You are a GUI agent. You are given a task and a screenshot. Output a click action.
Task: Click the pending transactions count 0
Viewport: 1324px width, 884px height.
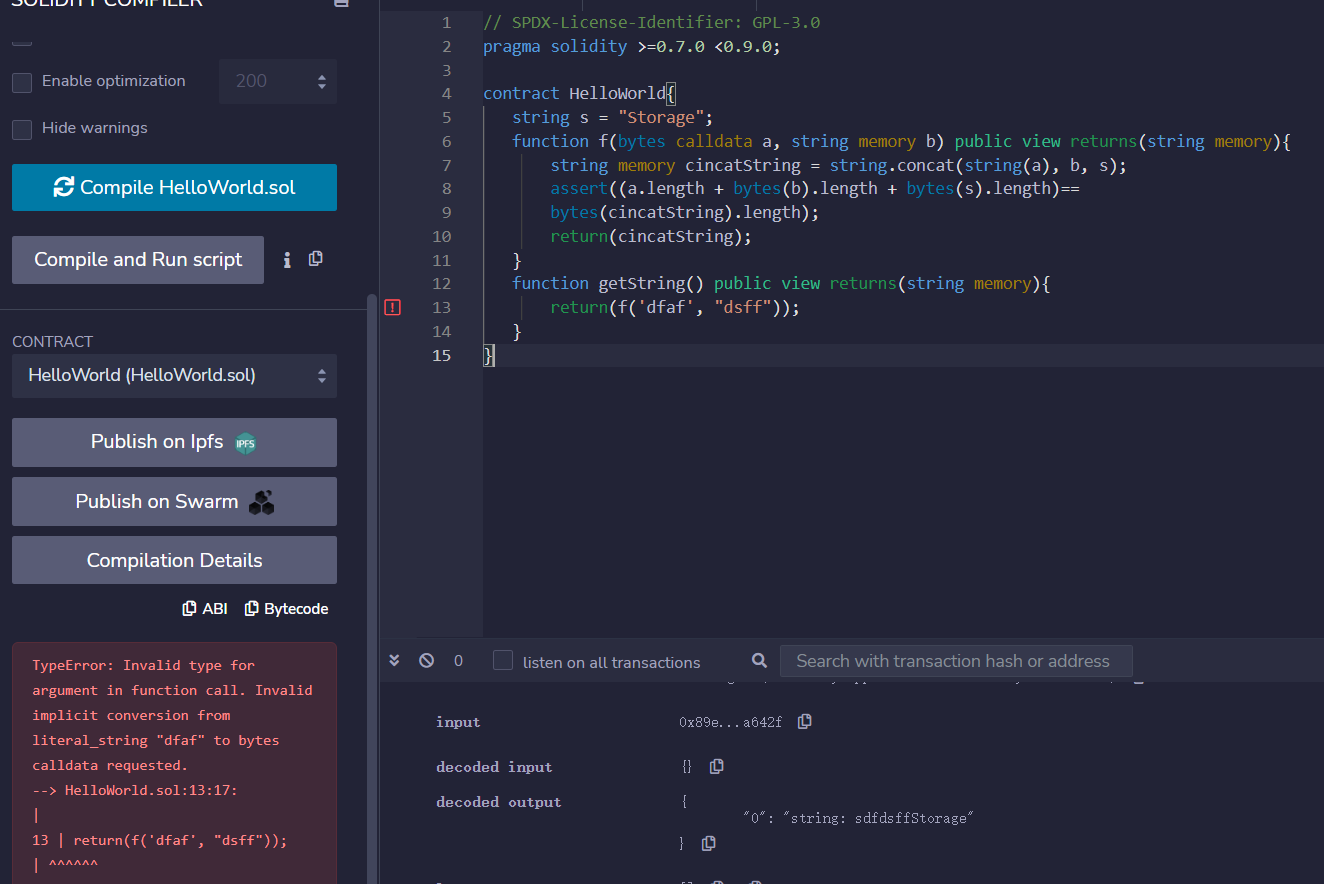coord(458,661)
